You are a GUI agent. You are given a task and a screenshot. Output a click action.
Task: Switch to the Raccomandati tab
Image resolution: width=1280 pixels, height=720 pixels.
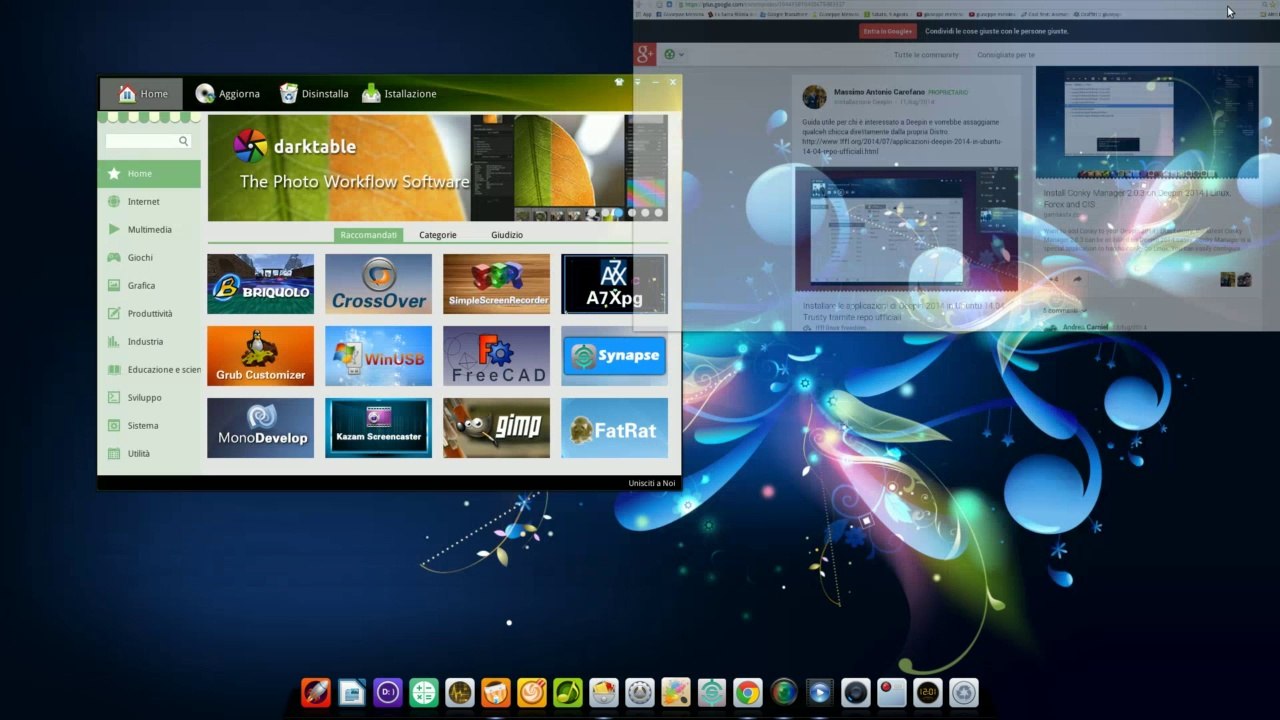tap(368, 235)
